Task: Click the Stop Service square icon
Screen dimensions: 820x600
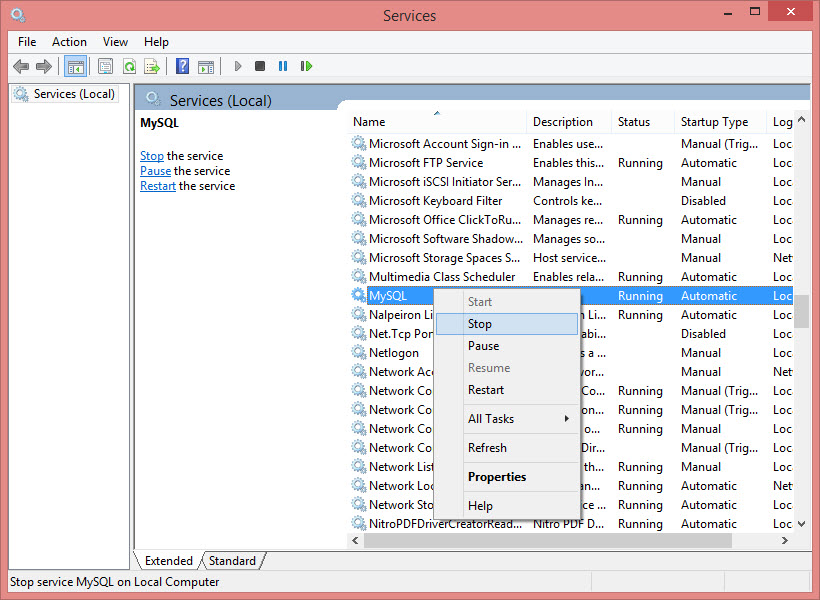Action: point(259,66)
